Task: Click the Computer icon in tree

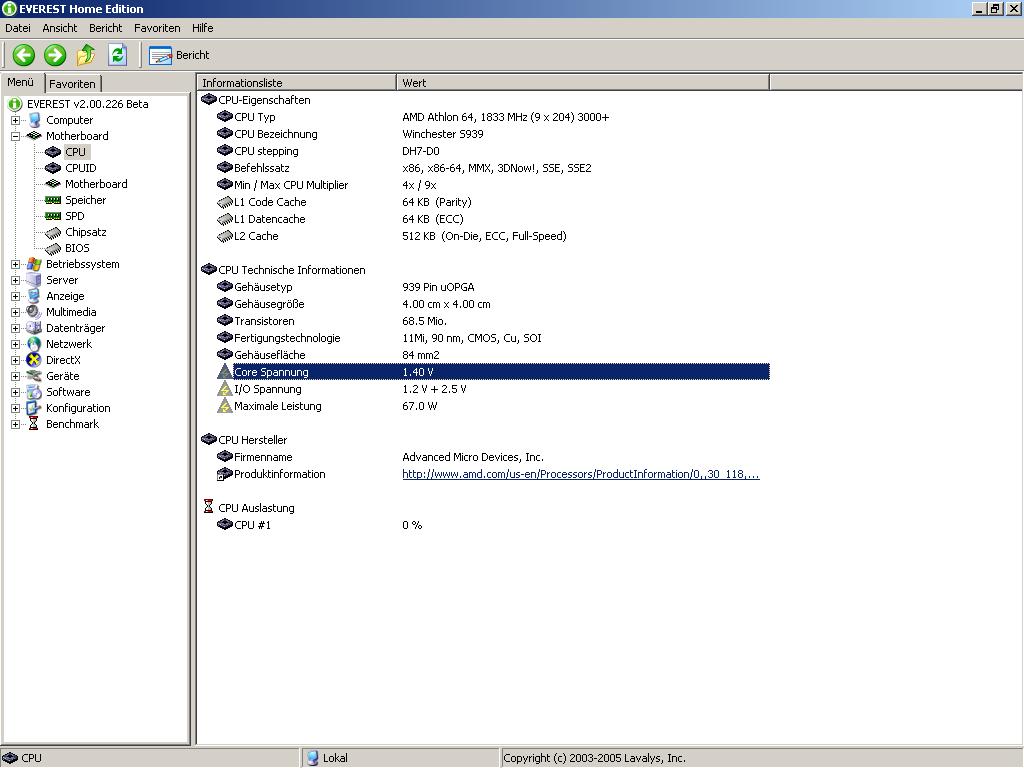Action: click(x=35, y=120)
